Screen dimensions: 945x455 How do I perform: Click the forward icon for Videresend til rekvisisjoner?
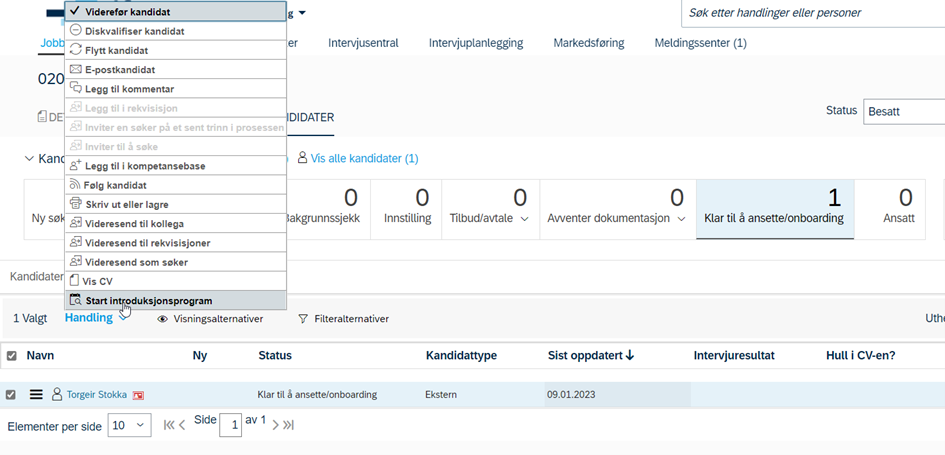coord(75,242)
